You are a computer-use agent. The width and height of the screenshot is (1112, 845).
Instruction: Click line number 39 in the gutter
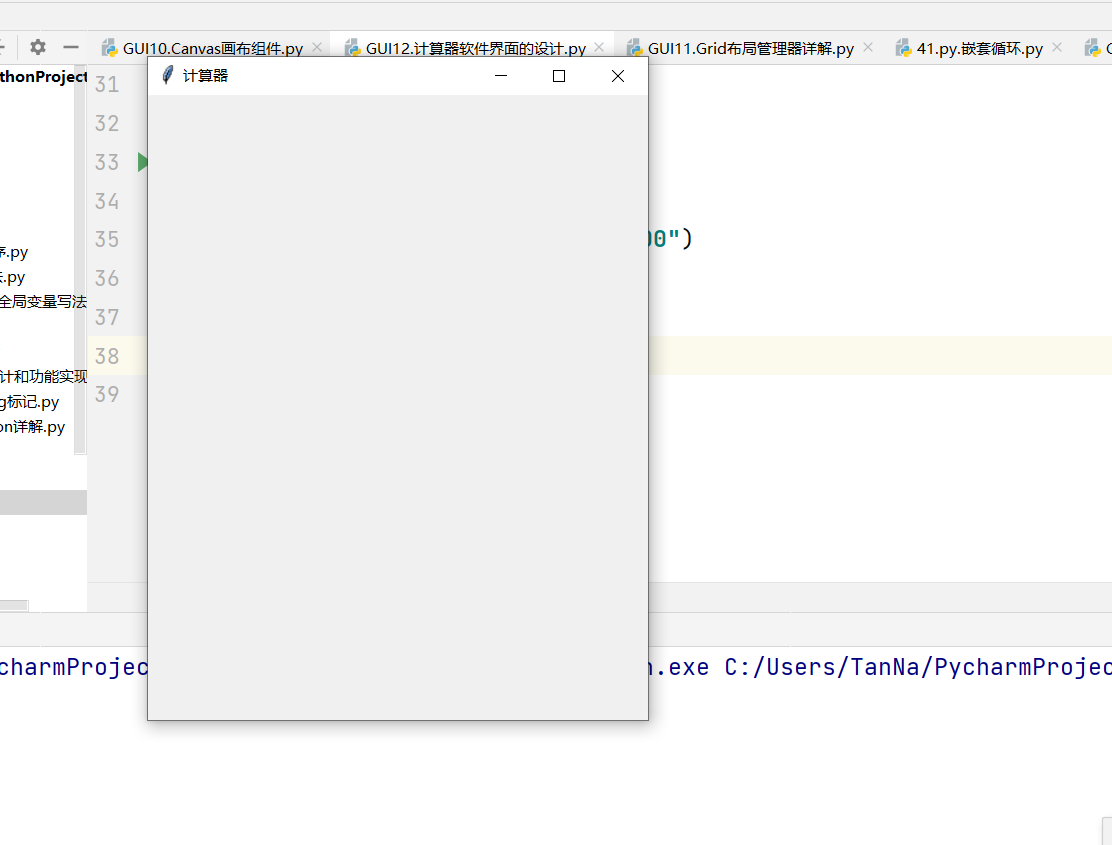[x=107, y=394]
